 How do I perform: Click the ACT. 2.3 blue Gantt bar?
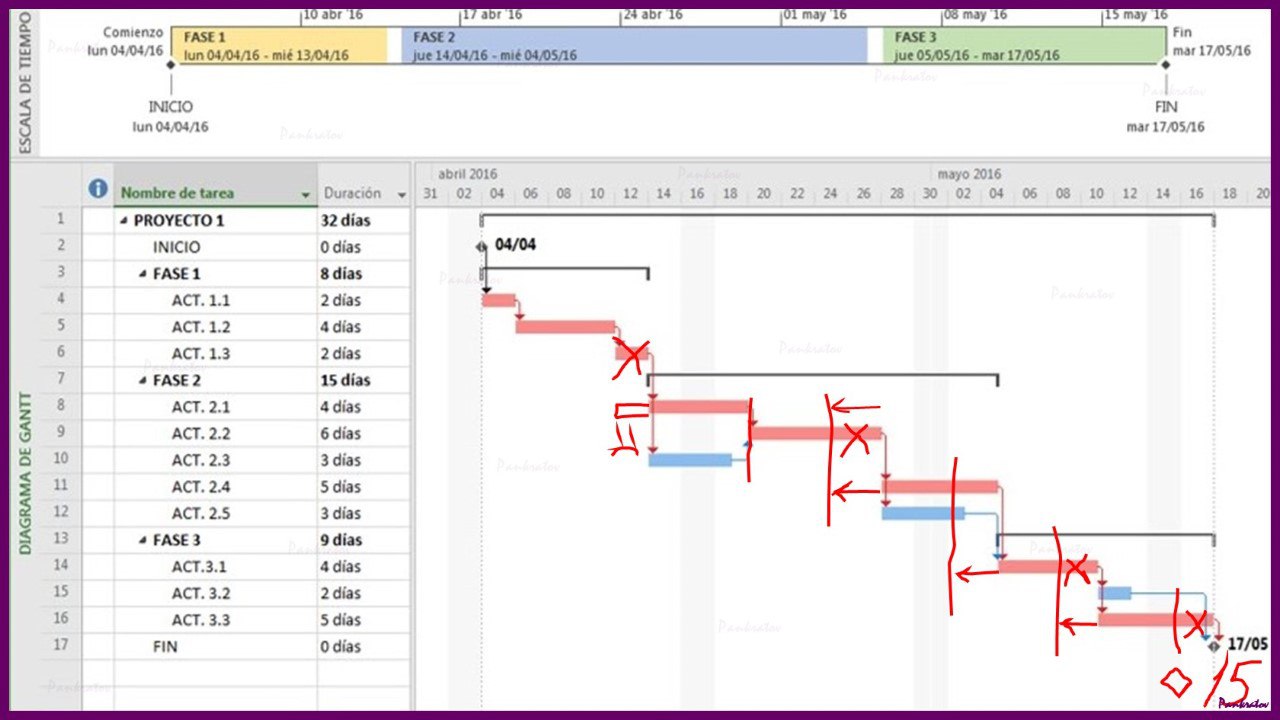pos(690,460)
